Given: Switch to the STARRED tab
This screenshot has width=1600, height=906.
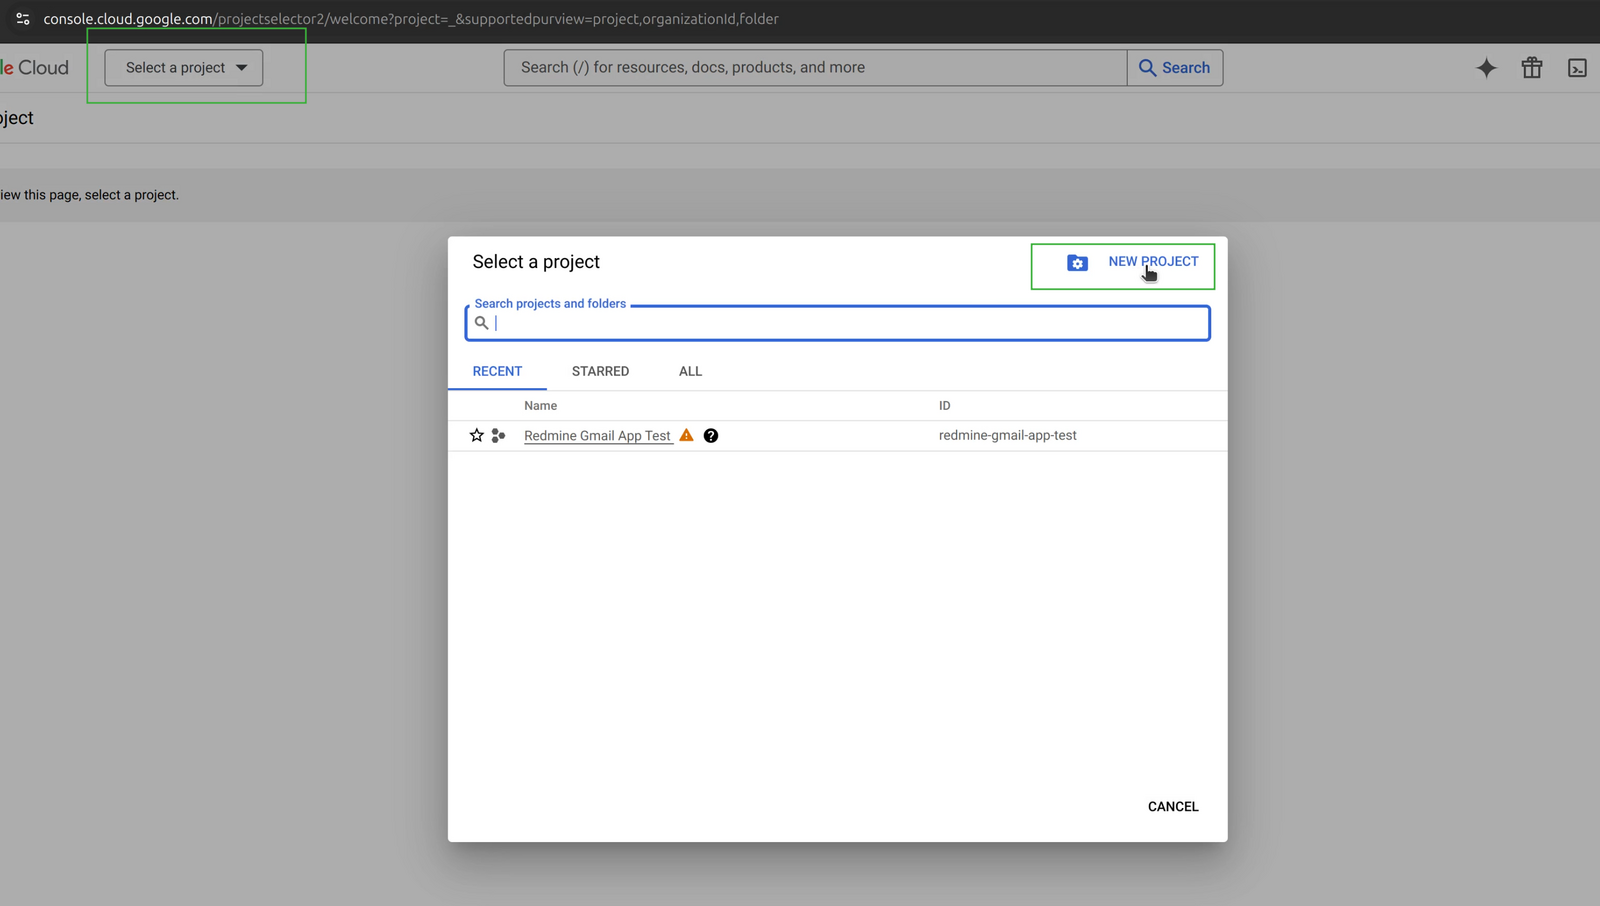Looking at the screenshot, I should coord(599,371).
